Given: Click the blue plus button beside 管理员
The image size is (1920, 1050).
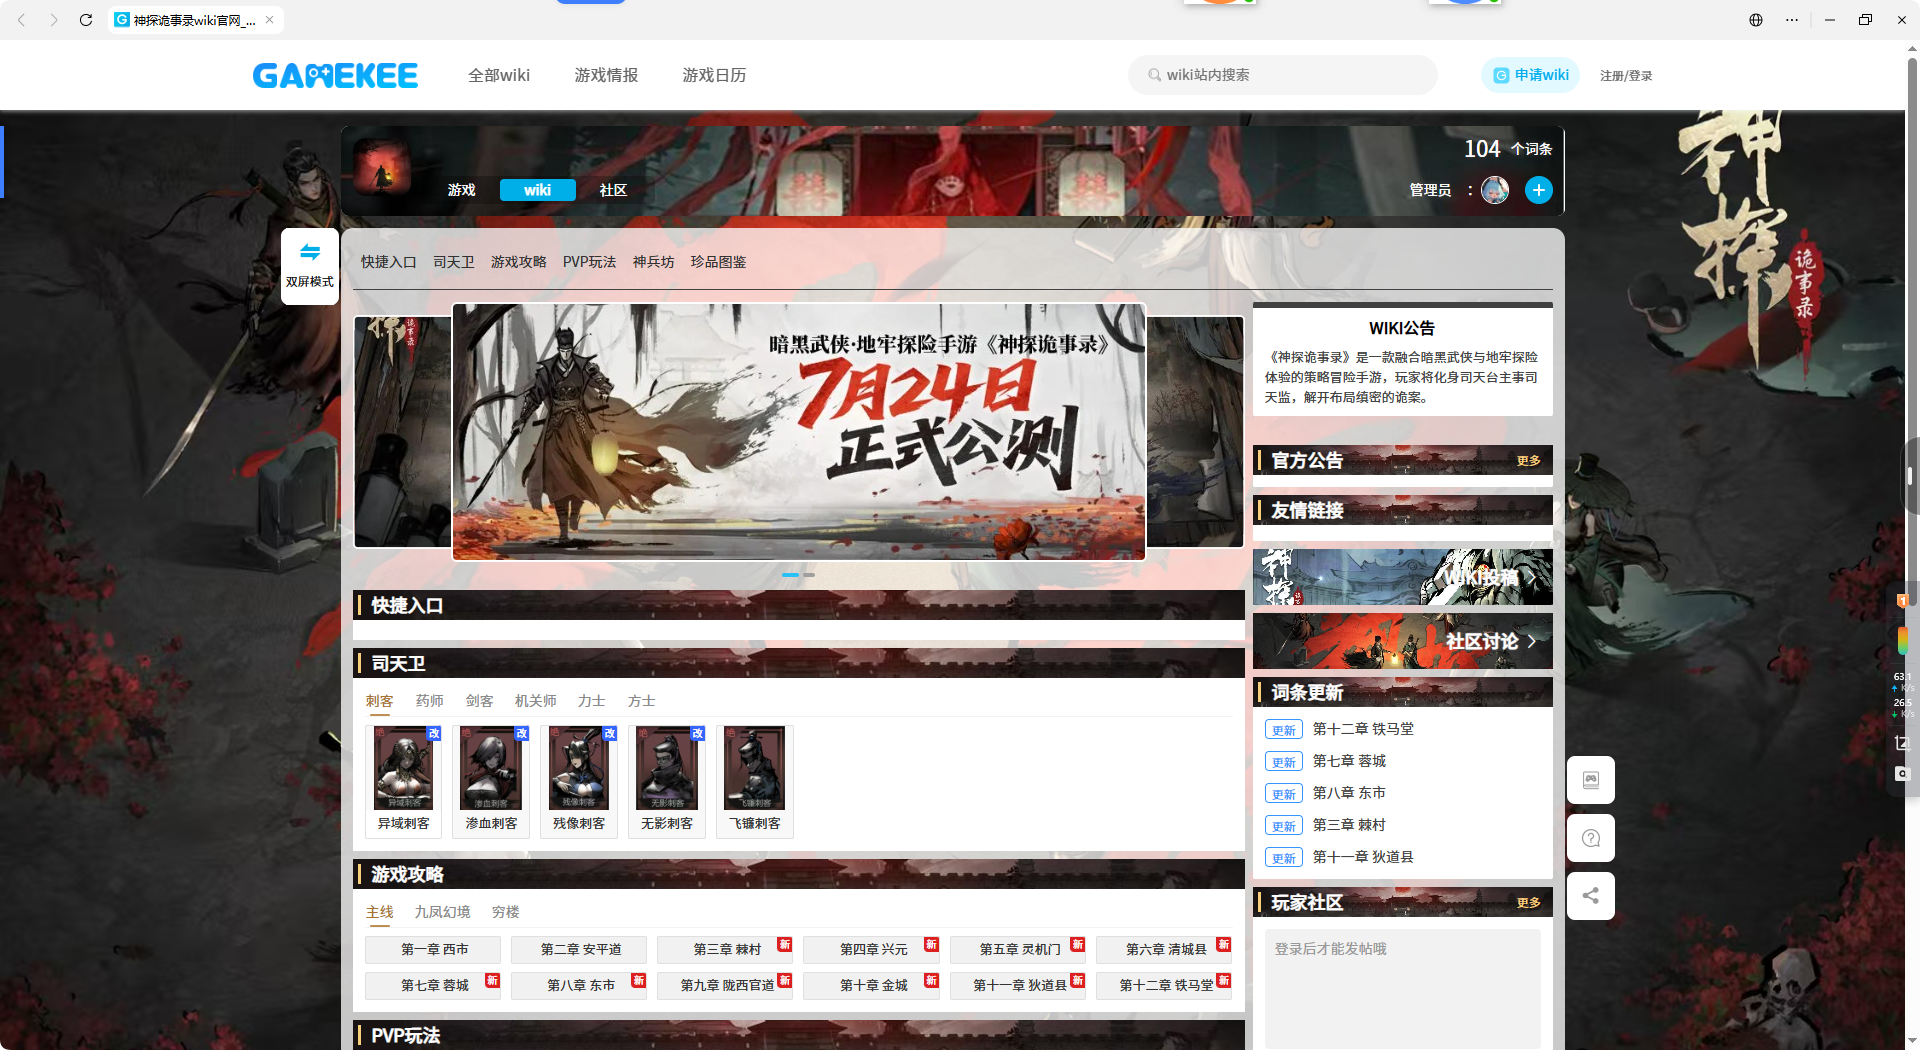Looking at the screenshot, I should (x=1539, y=190).
